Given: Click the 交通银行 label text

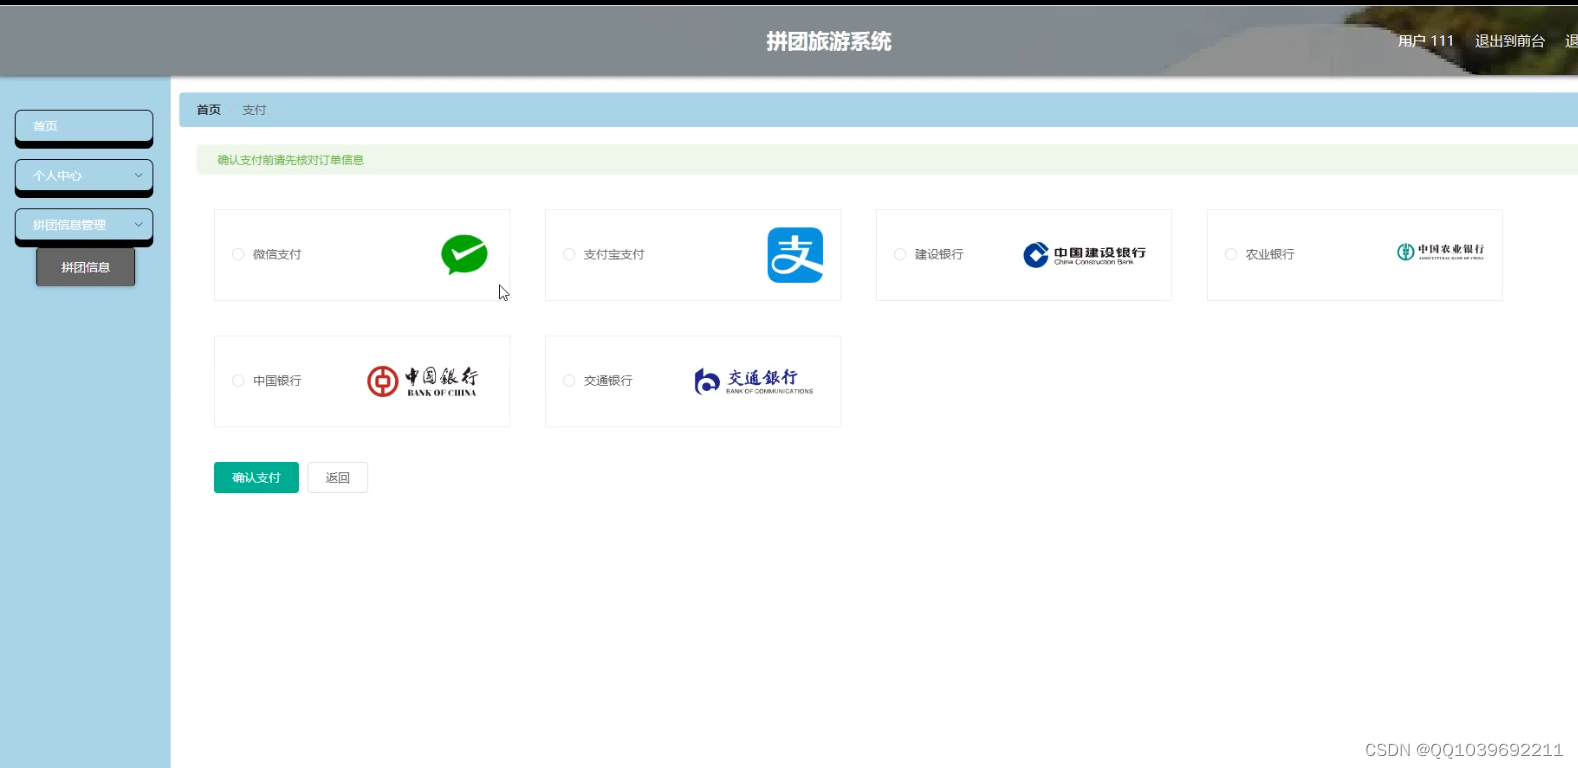Looking at the screenshot, I should (x=608, y=380).
